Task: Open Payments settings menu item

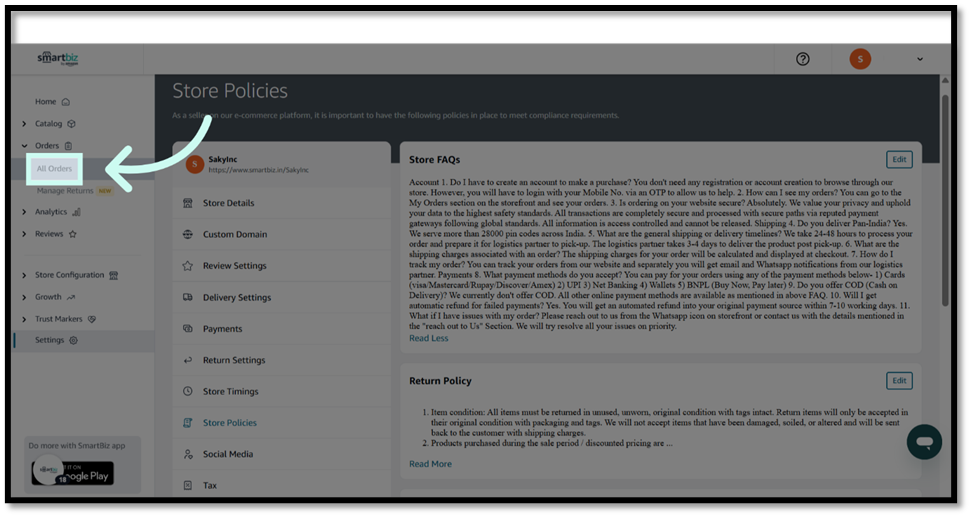Action: click(x=222, y=329)
